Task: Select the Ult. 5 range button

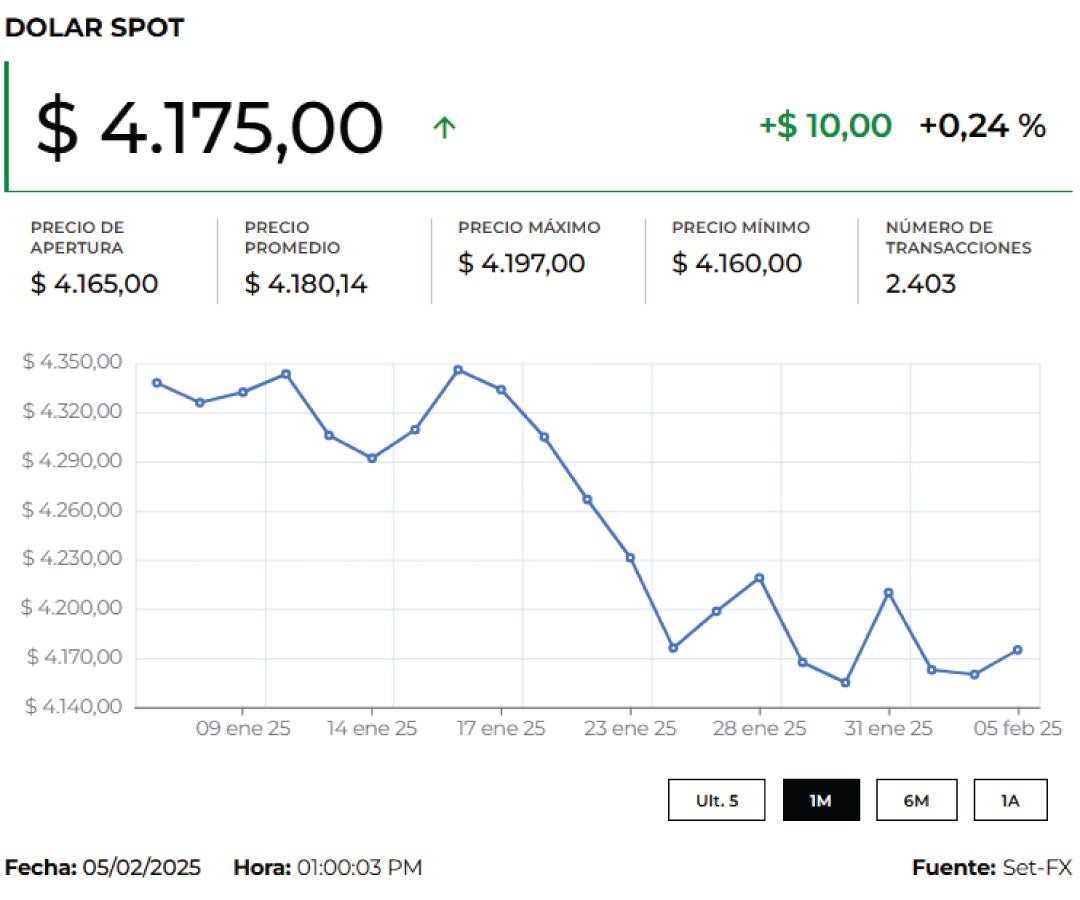Action: (x=716, y=800)
